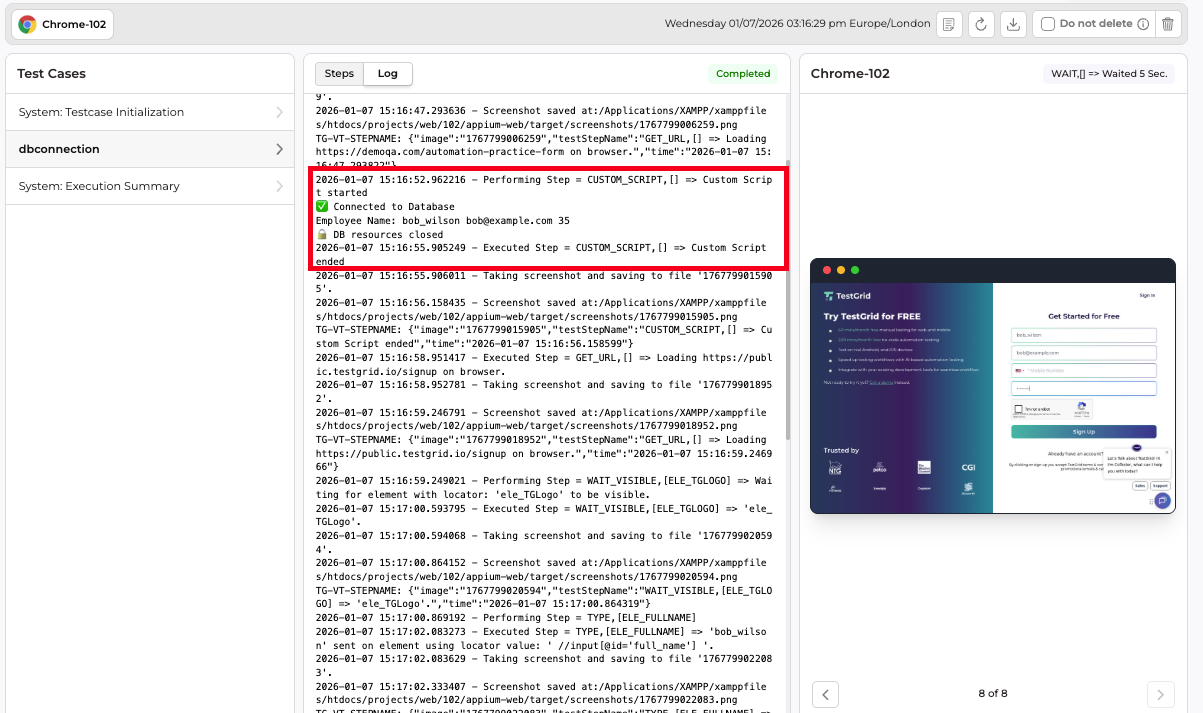Screen dimensions: 1203x713
Task: Click the next screenshot right arrow
Action: [x=1160, y=694]
